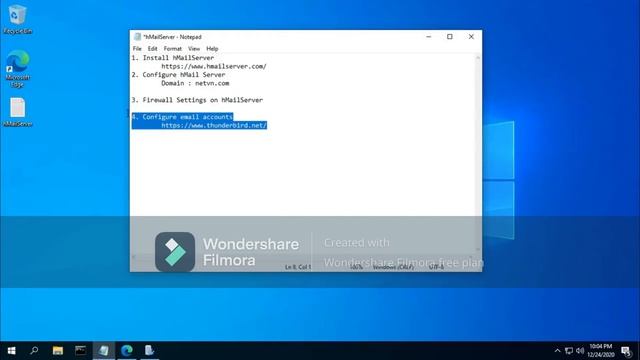Viewport: 640px width, 360px height.
Task: Maximize the Notepad window
Action: coord(450,37)
